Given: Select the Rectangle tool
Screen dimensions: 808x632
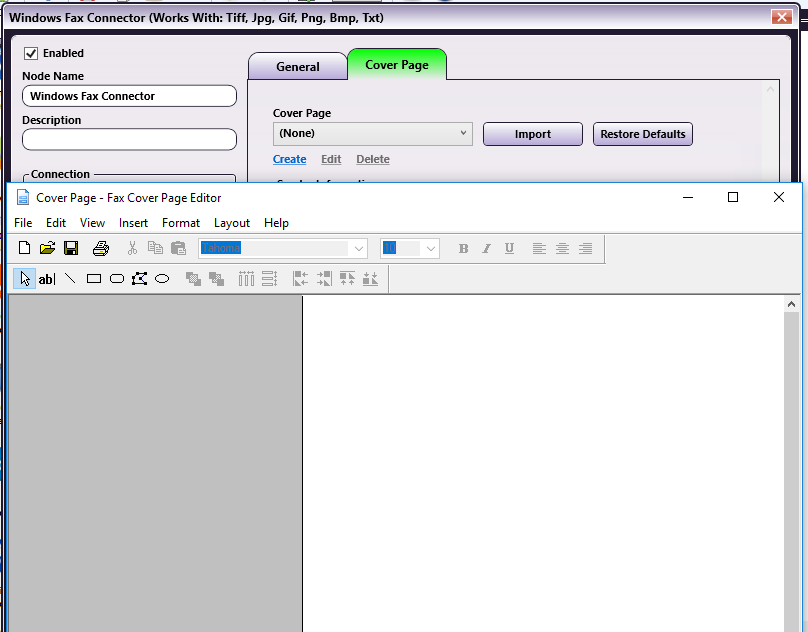Looking at the screenshot, I should 94,279.
